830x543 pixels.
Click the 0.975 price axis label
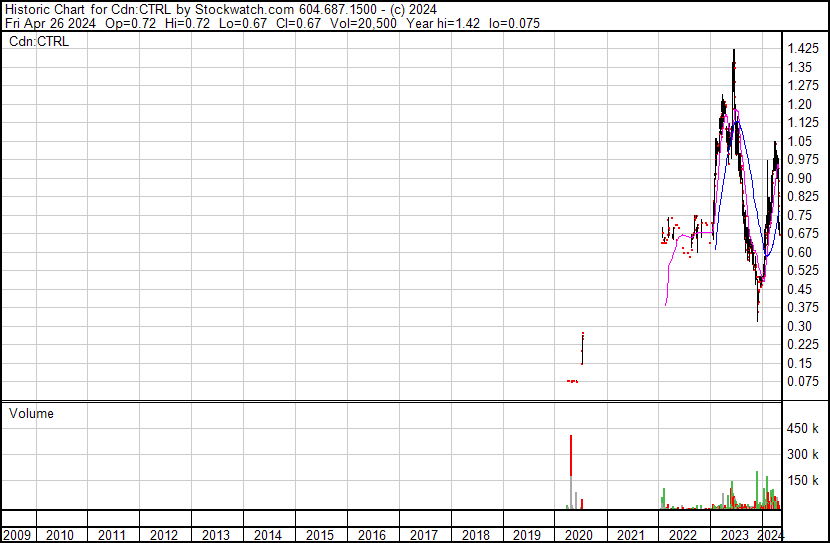[803, 160]
